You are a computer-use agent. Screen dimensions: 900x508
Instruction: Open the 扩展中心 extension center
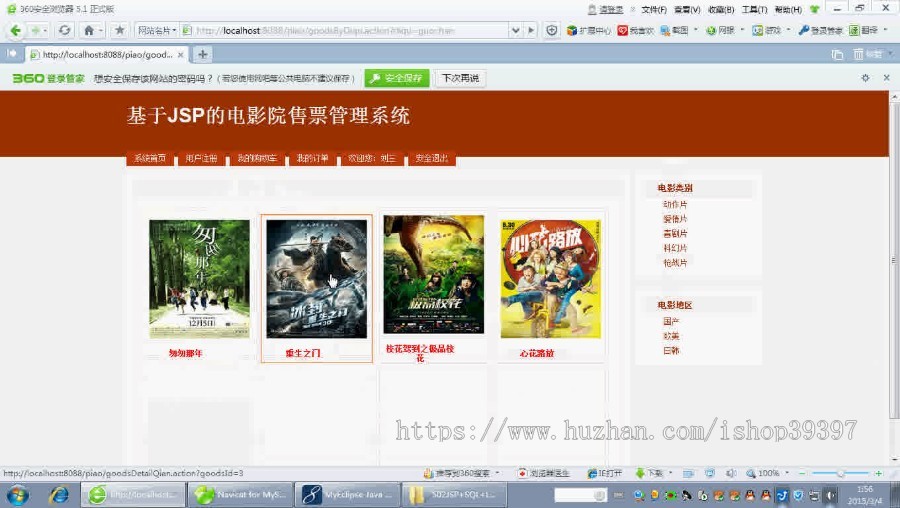click(588, 30)
